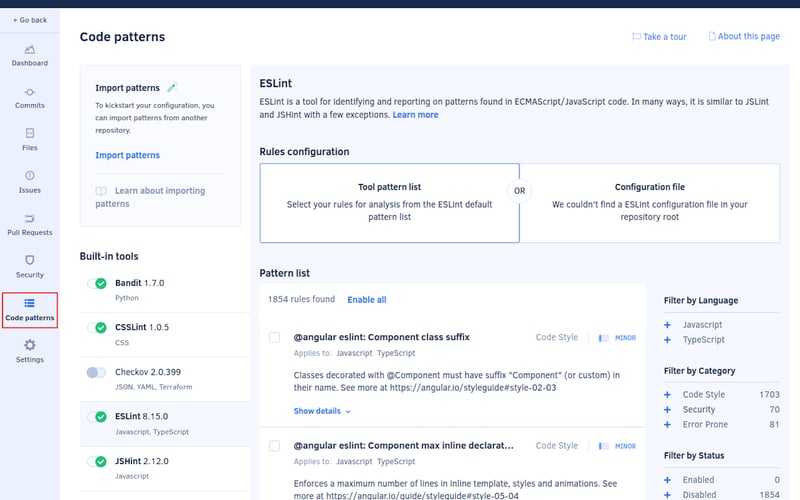The width and height of the screenshot is (800, 500).
Task: Click the Import patterns link
Action: point(128,155)
